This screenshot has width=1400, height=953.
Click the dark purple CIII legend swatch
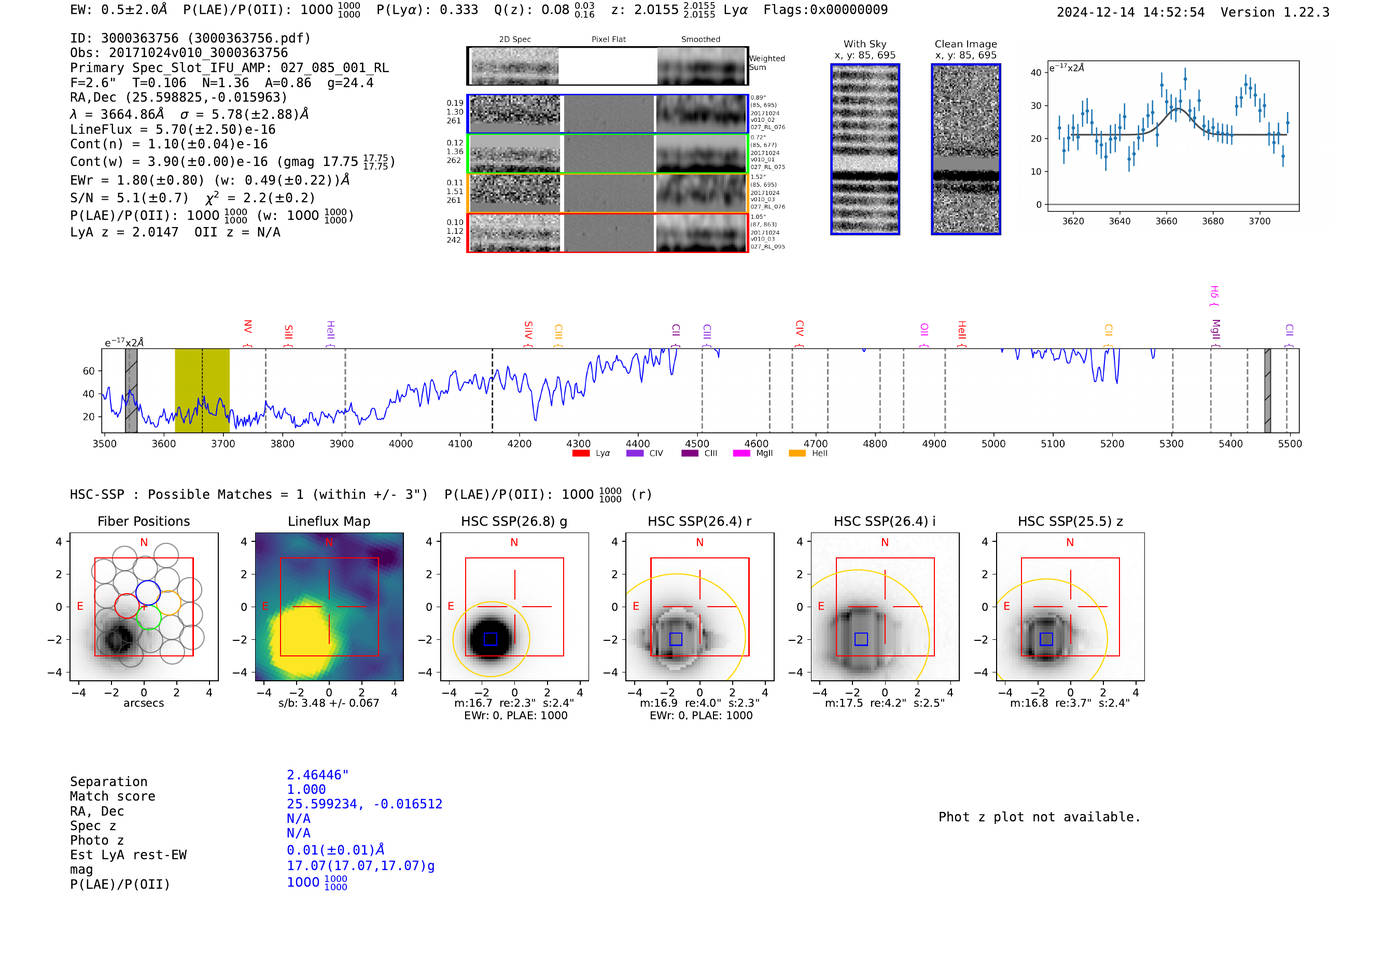[x=690, y=454]
